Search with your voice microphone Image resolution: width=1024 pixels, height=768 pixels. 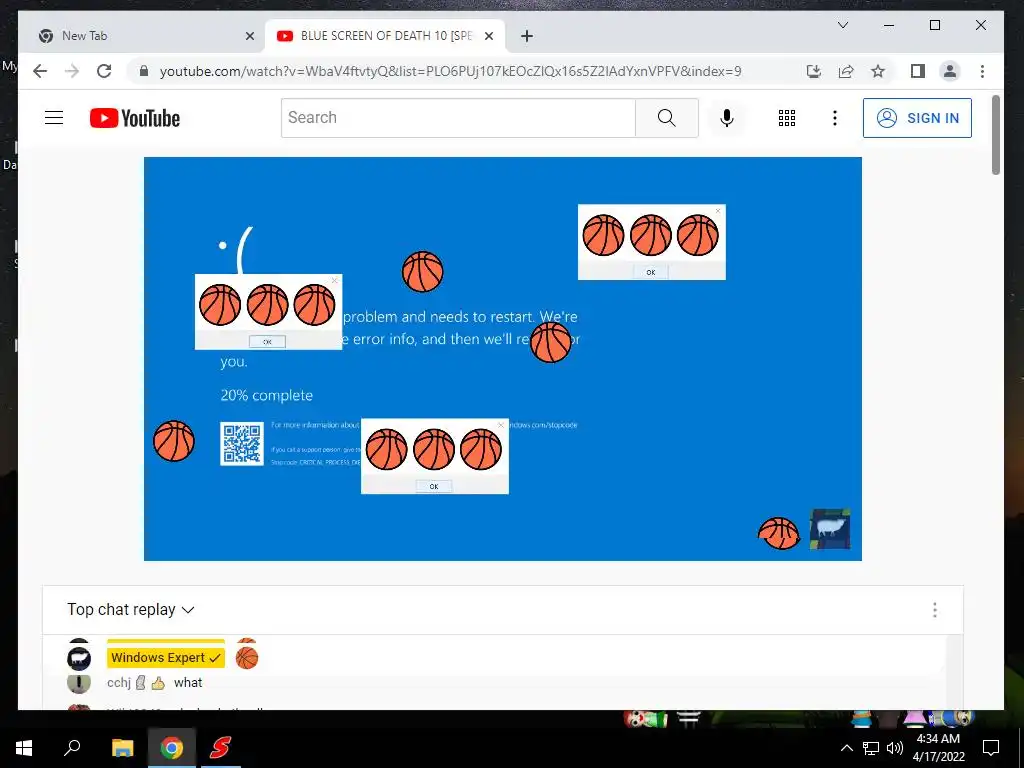[726, 118]
